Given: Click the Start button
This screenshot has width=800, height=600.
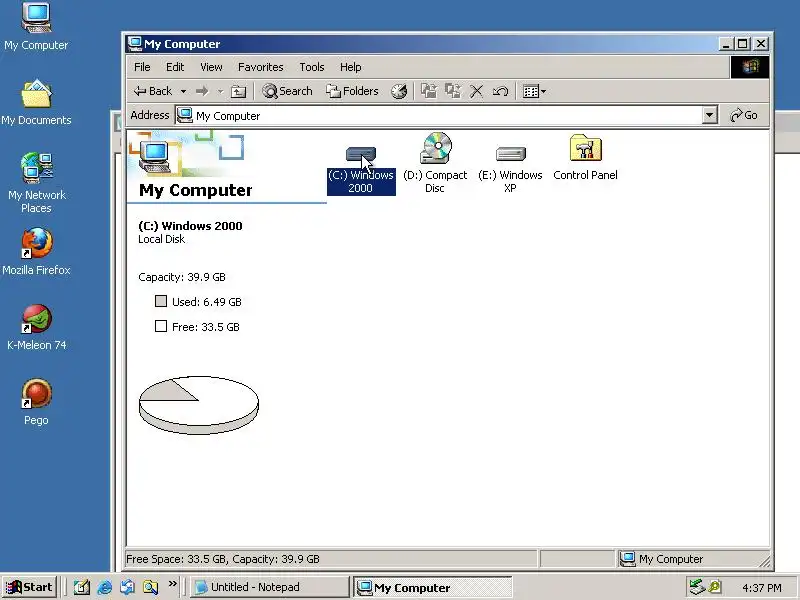Looking at the screenshot, I should 30,587.
